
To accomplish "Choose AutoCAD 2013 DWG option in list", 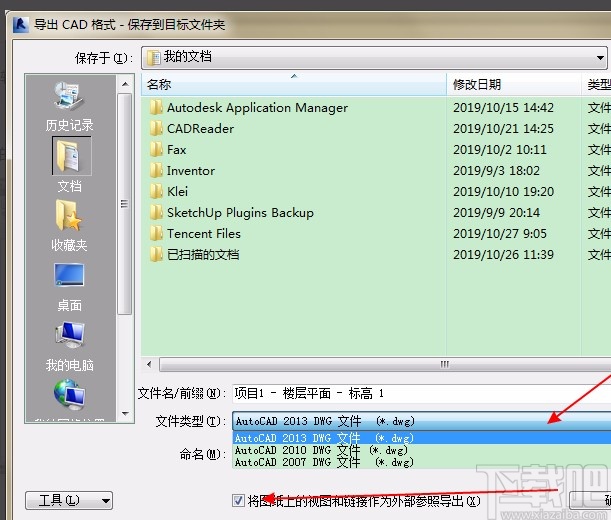I will pos(422,438).
